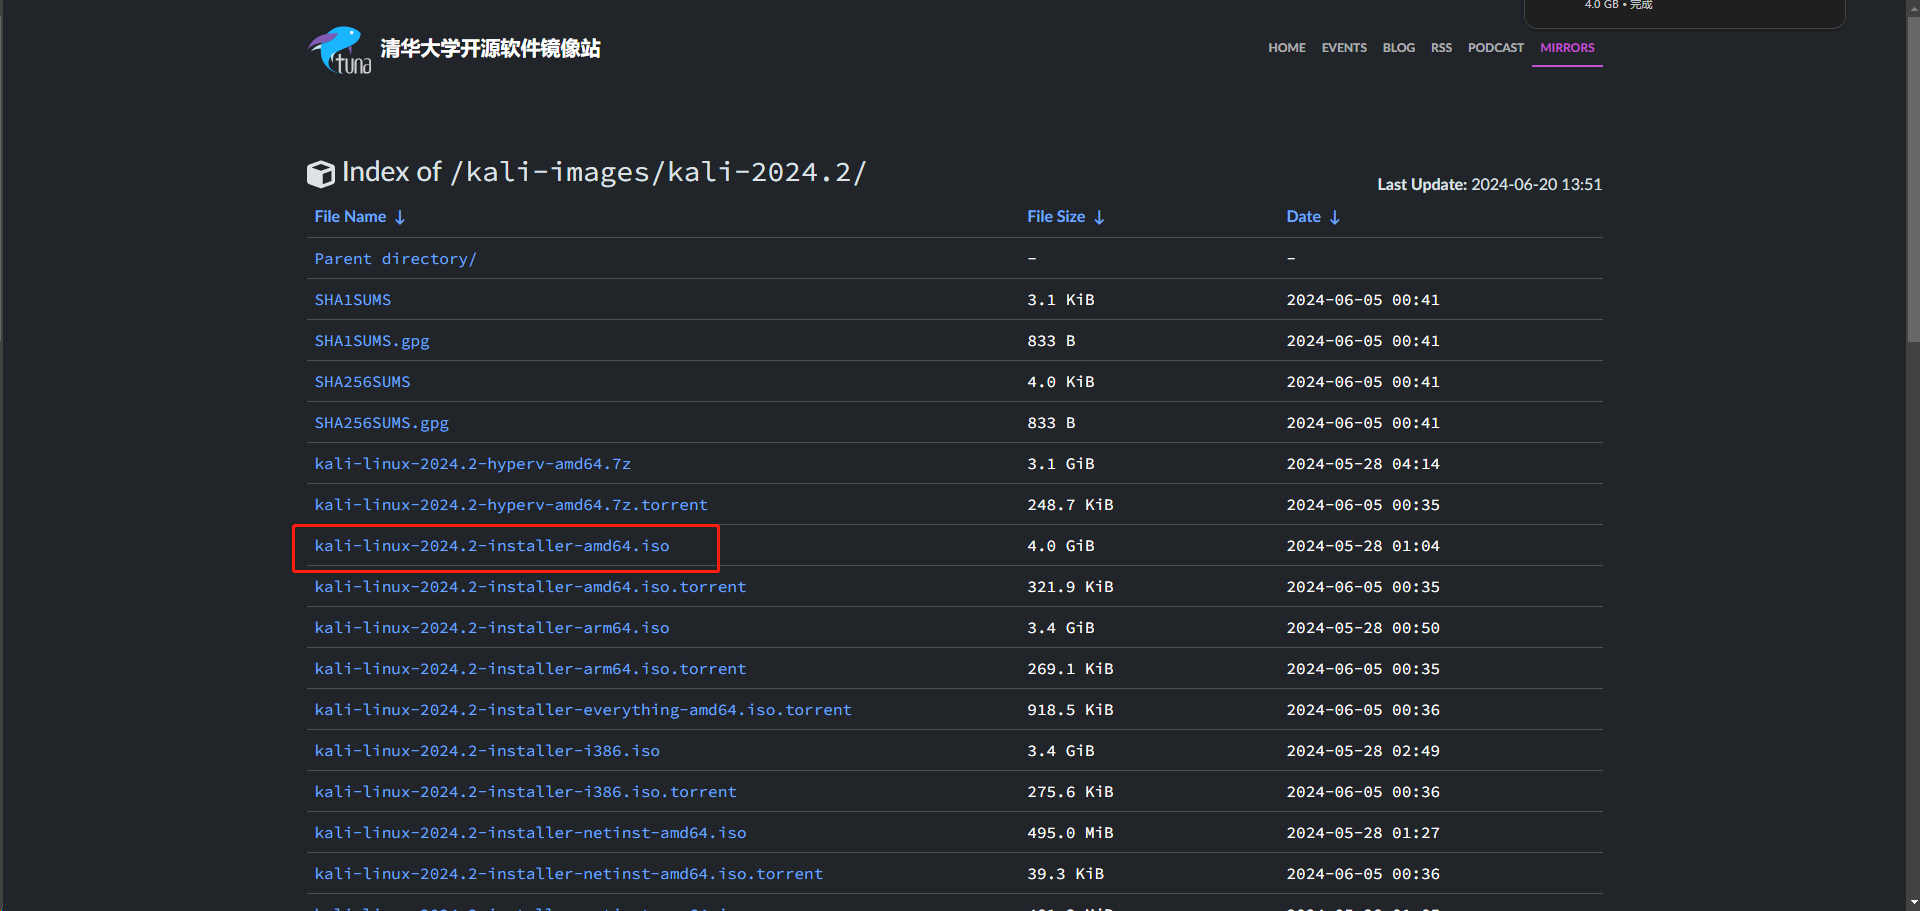Click the 4.0 GB download complete popup
Screen dimensions: 1920x911
coord(1684,12)
